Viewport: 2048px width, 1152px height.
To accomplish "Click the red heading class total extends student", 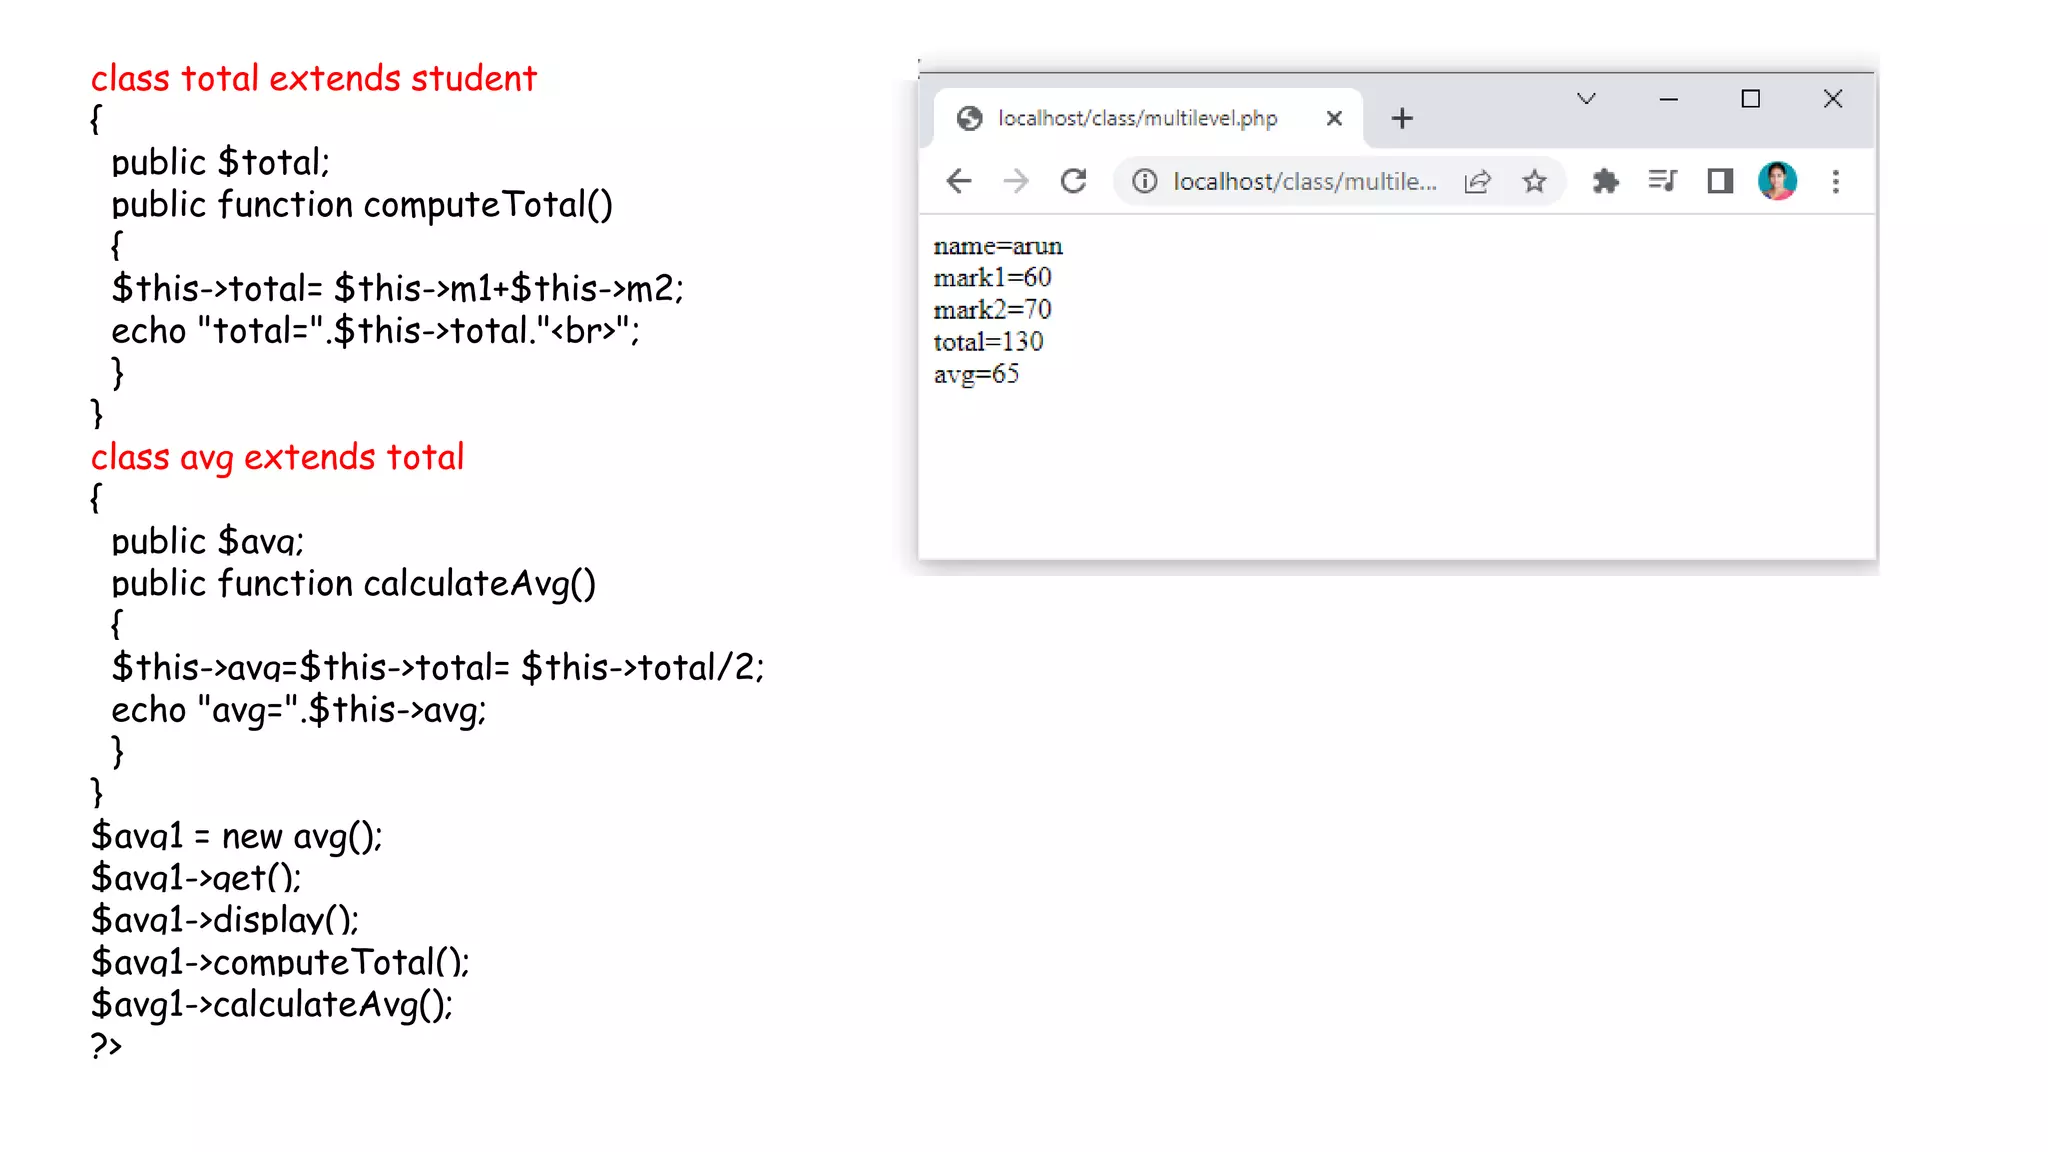I will click(x=314, y=78).
